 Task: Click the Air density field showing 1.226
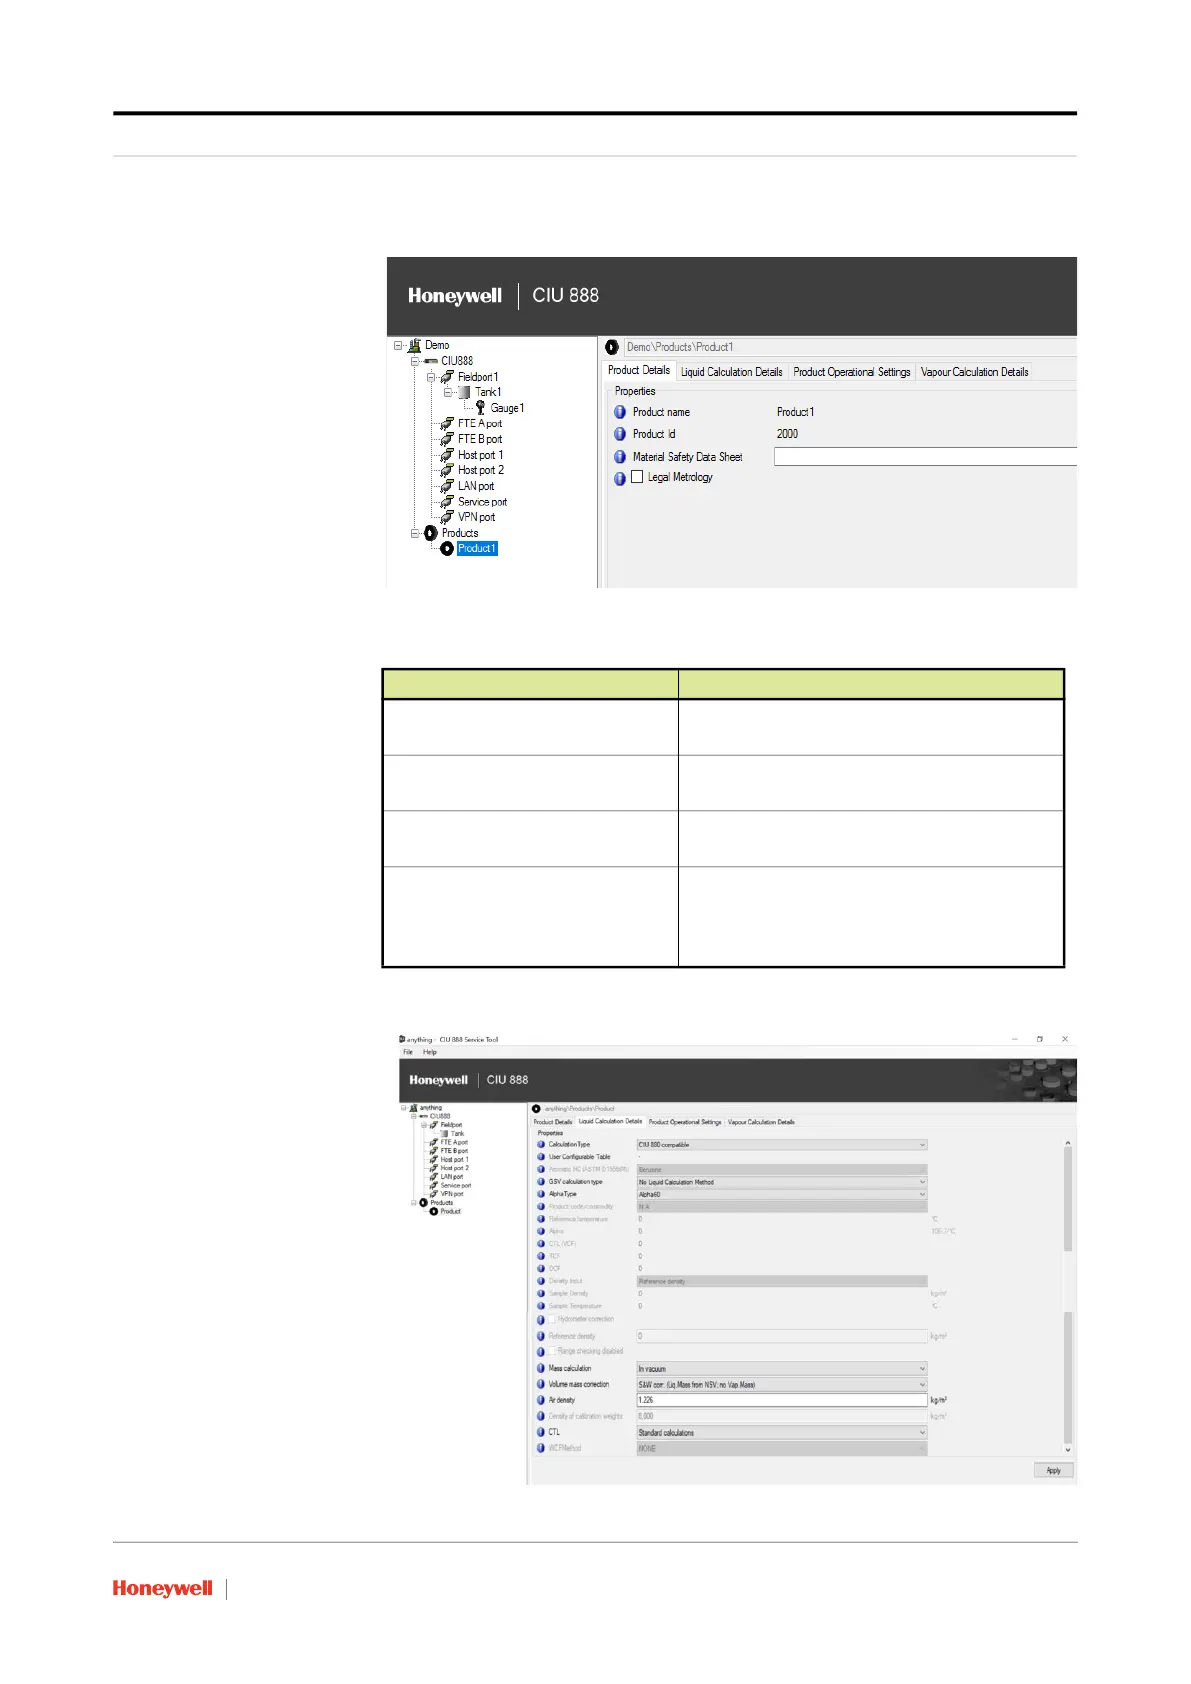[782, 1401]
